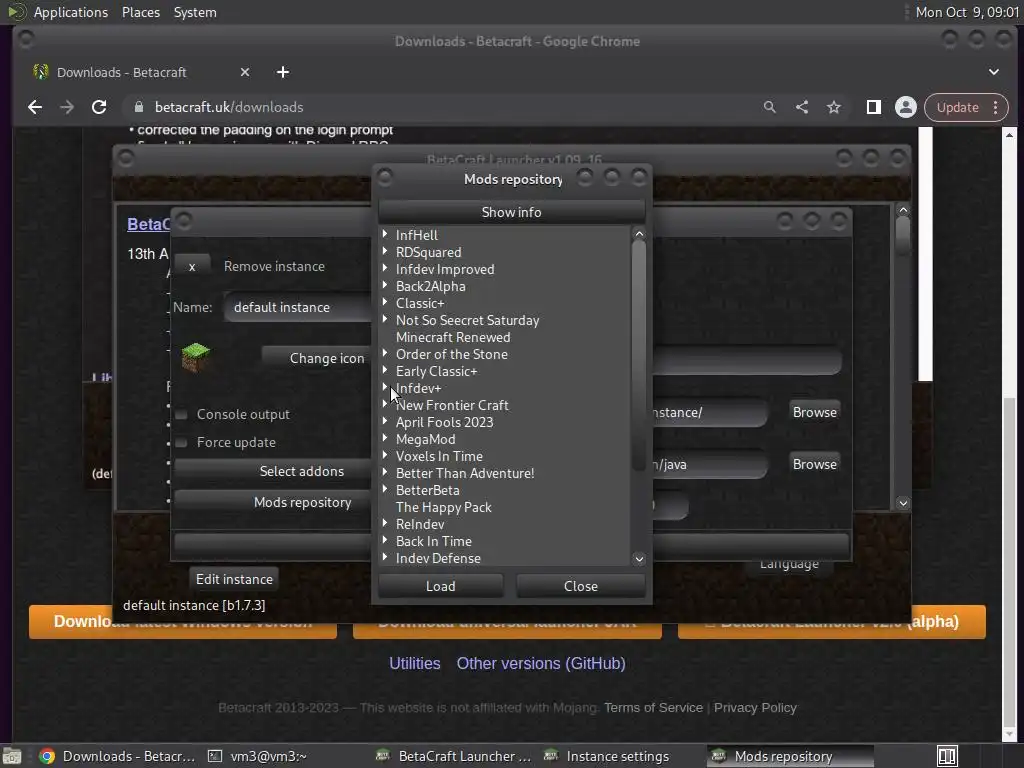
Task: Open the Utilities link
Action: (415, 664)
